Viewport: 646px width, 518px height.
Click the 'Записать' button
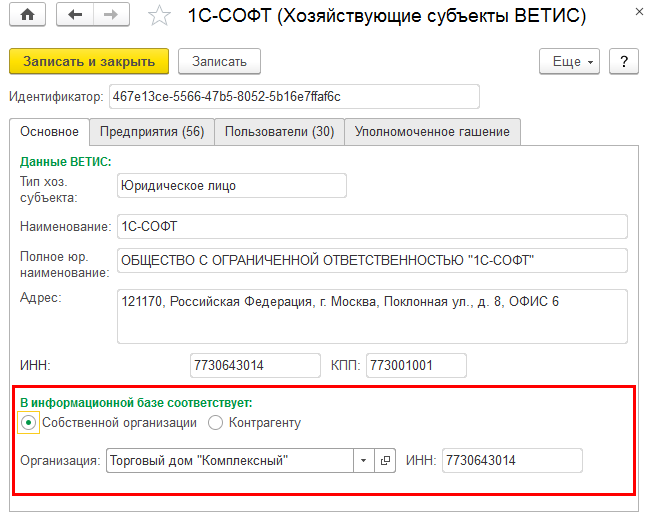click(x=219, y=61)
